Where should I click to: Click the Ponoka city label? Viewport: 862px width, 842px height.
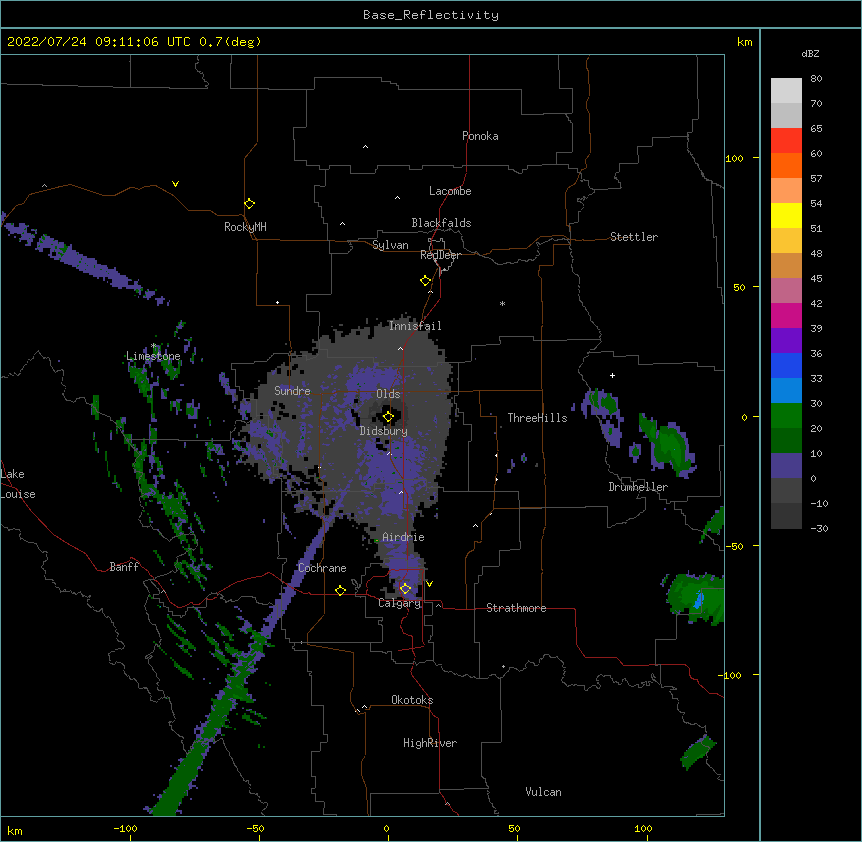(x=480, y=136)
